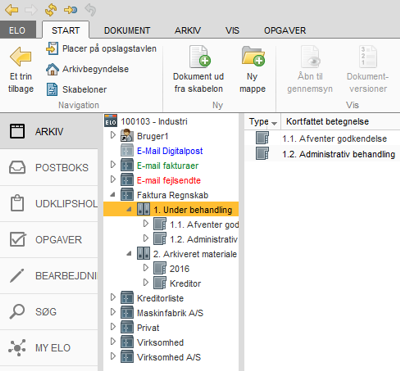Screen dimensions: 400x371
Task: Open Skabeloner from the Navigation group
Action: click(x=76, y=89)
